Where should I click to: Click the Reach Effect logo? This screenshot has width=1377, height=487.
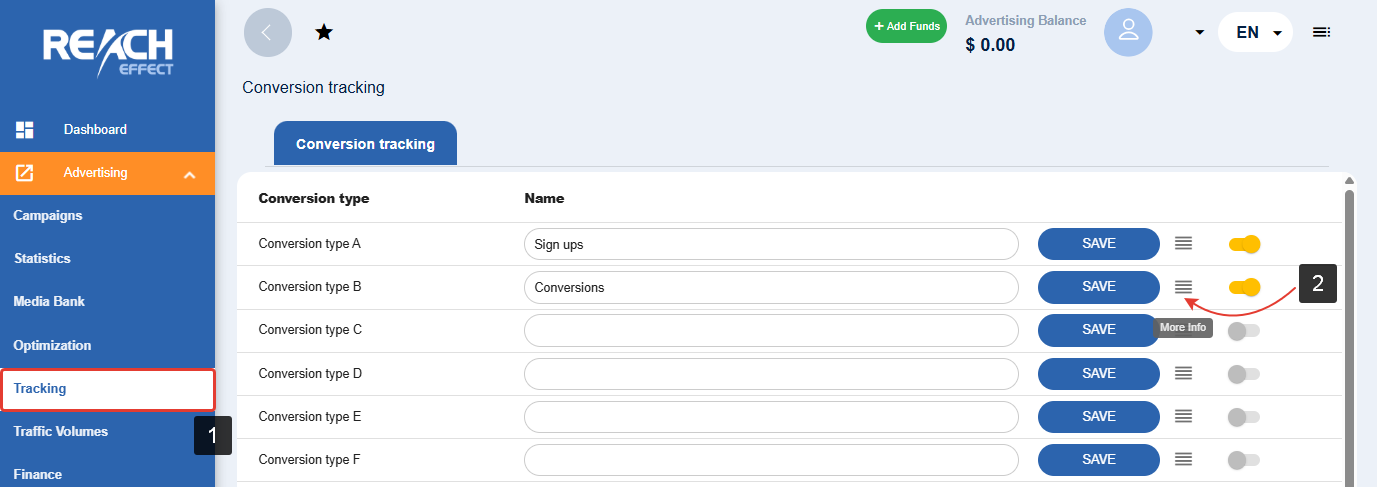coord(107,53)
